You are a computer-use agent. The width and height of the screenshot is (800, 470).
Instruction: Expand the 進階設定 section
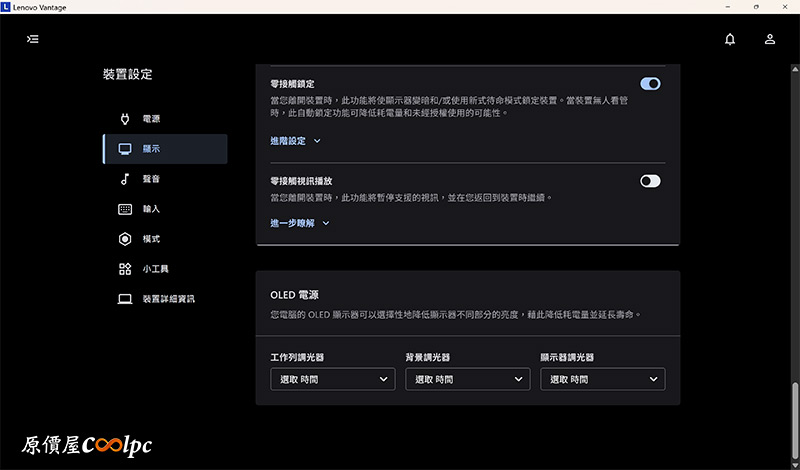[x=295, y=141]
